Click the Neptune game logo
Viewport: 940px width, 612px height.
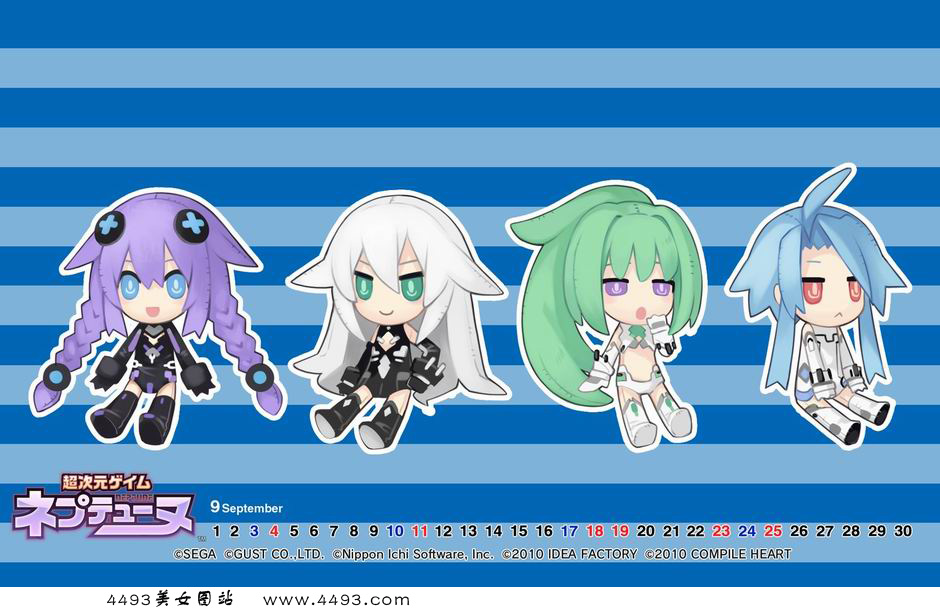103,505
